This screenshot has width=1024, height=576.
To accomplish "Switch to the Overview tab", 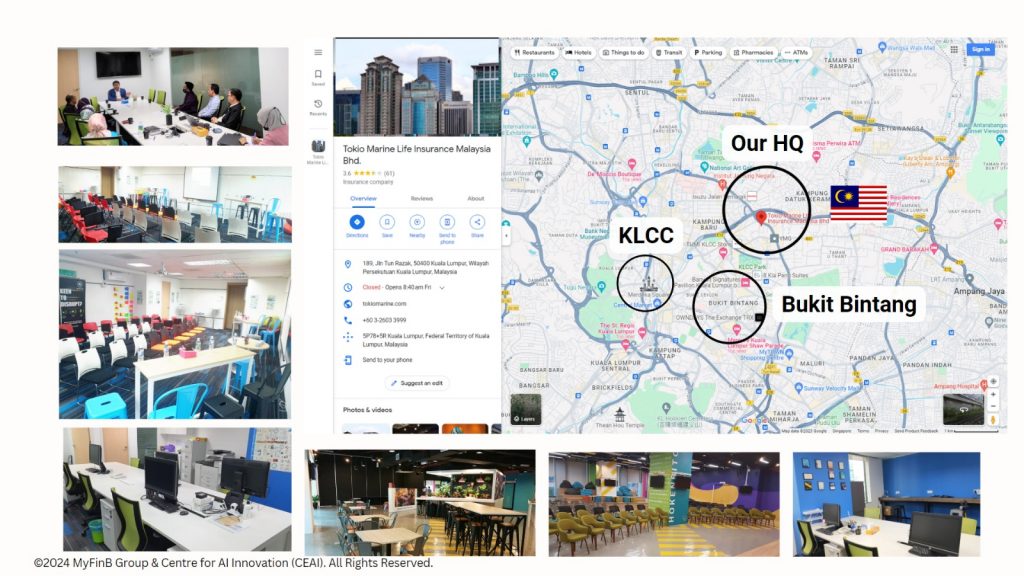I will point(363,199).
